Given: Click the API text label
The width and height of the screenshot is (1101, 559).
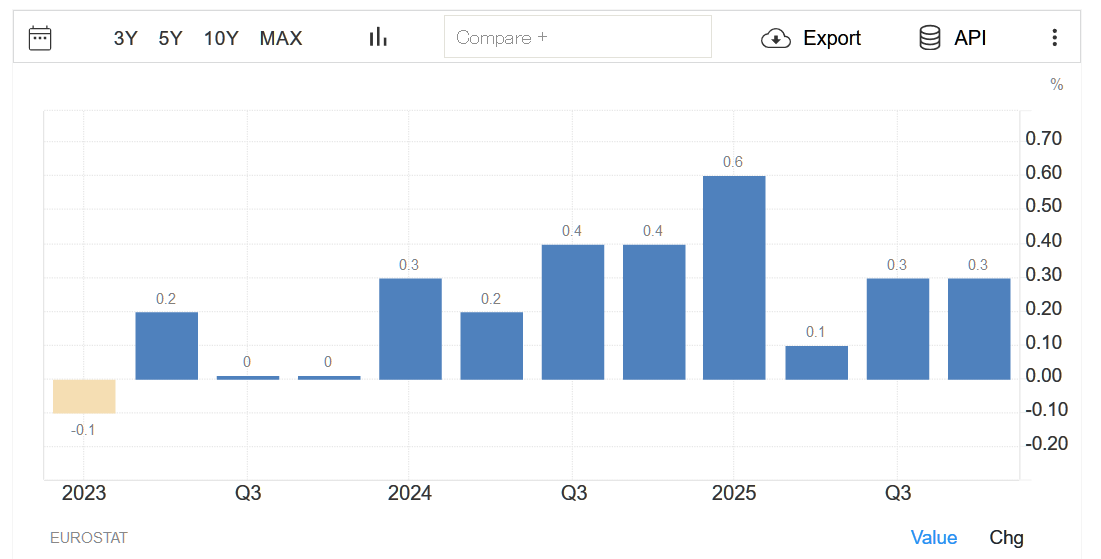Looking at the screenshot, I should click(x=970, y=38).
